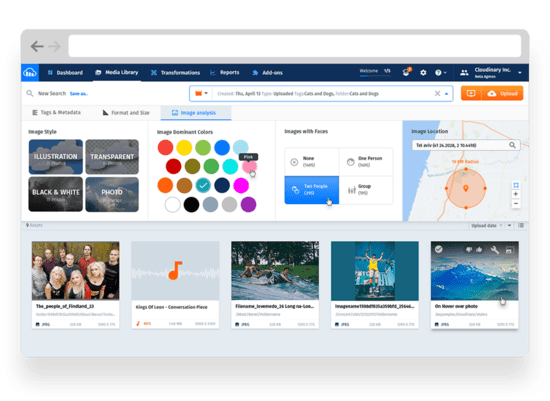Click the map fullscreen frame icon

516,185
